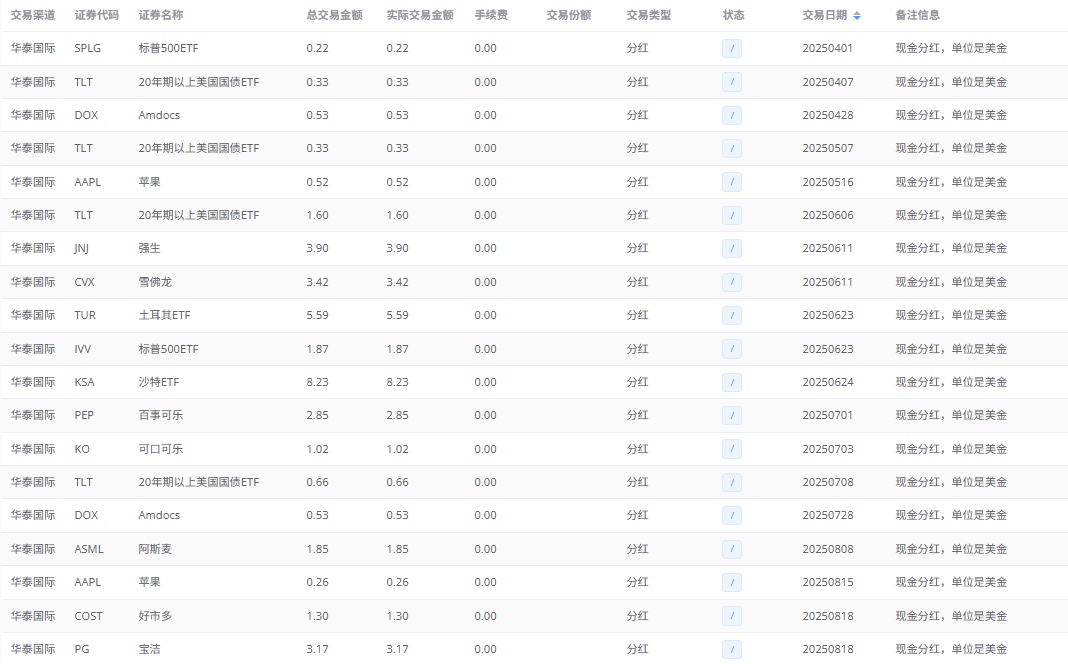This screenshot has height=664, width=1068.
Task: Click the status badge in the PG row
Action: (732, 649)
